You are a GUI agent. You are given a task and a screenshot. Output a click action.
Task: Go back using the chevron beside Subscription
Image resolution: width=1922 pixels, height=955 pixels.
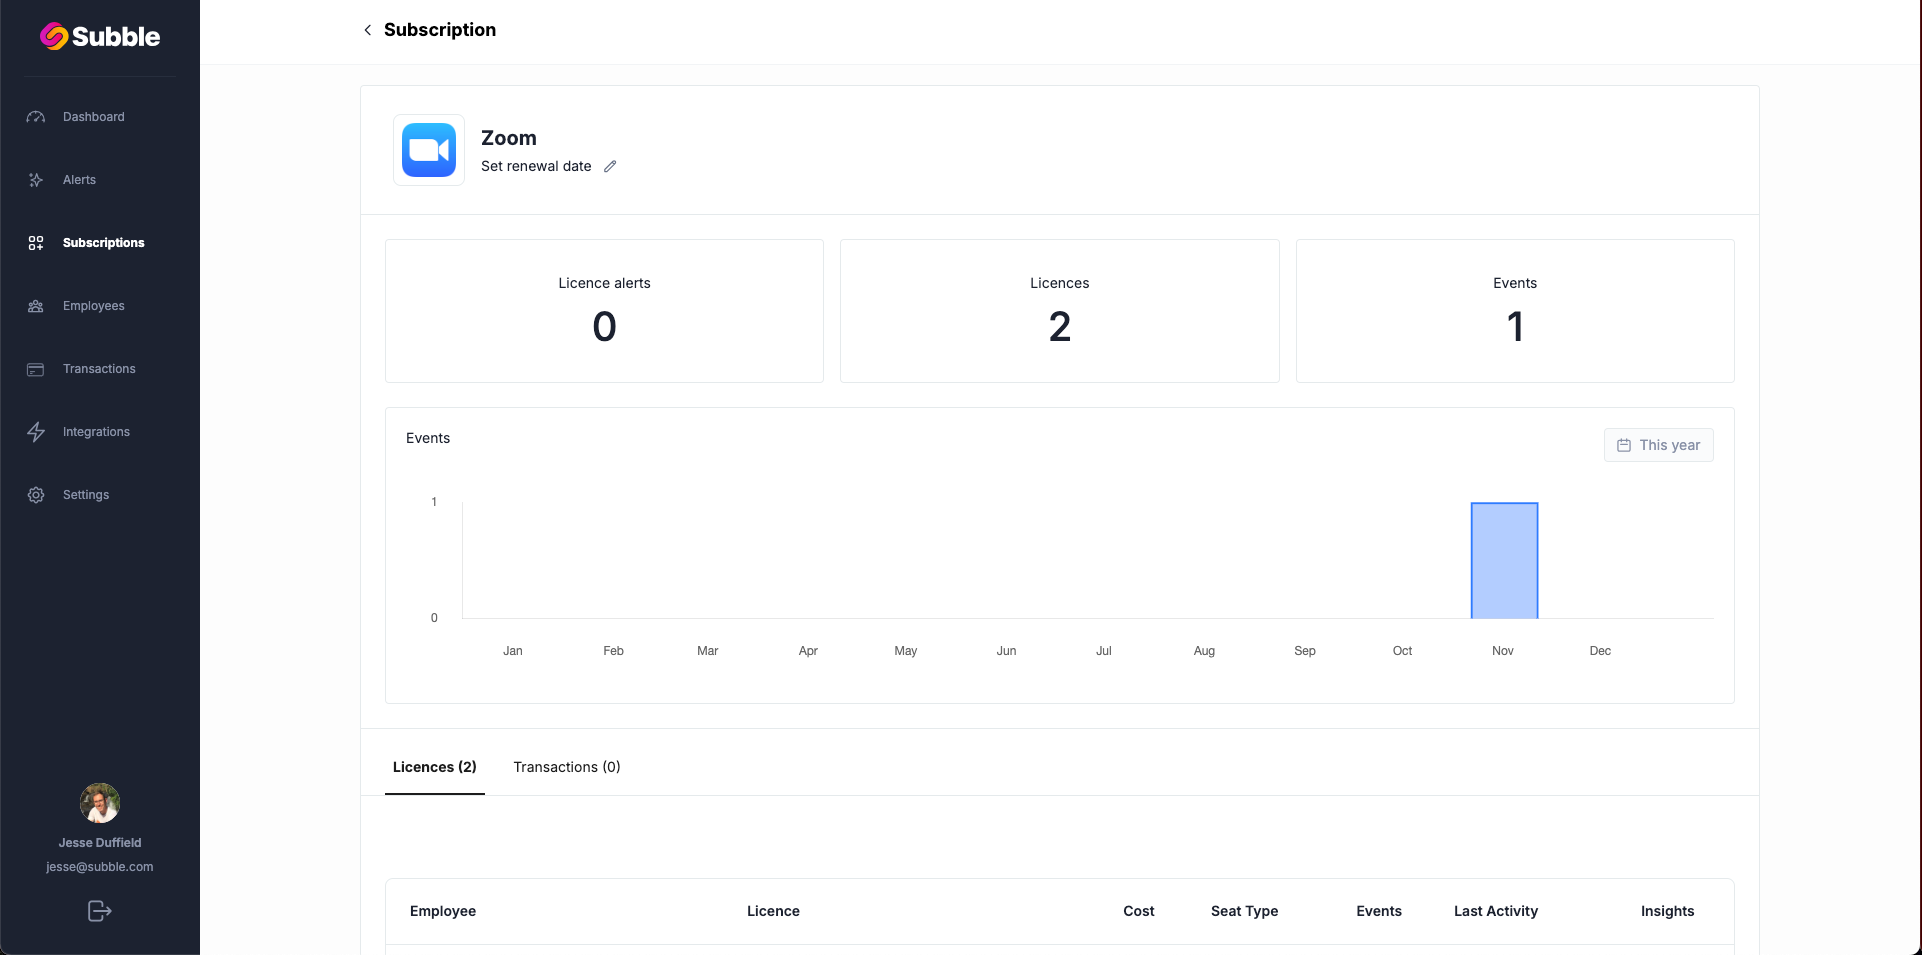pos(368,30)
